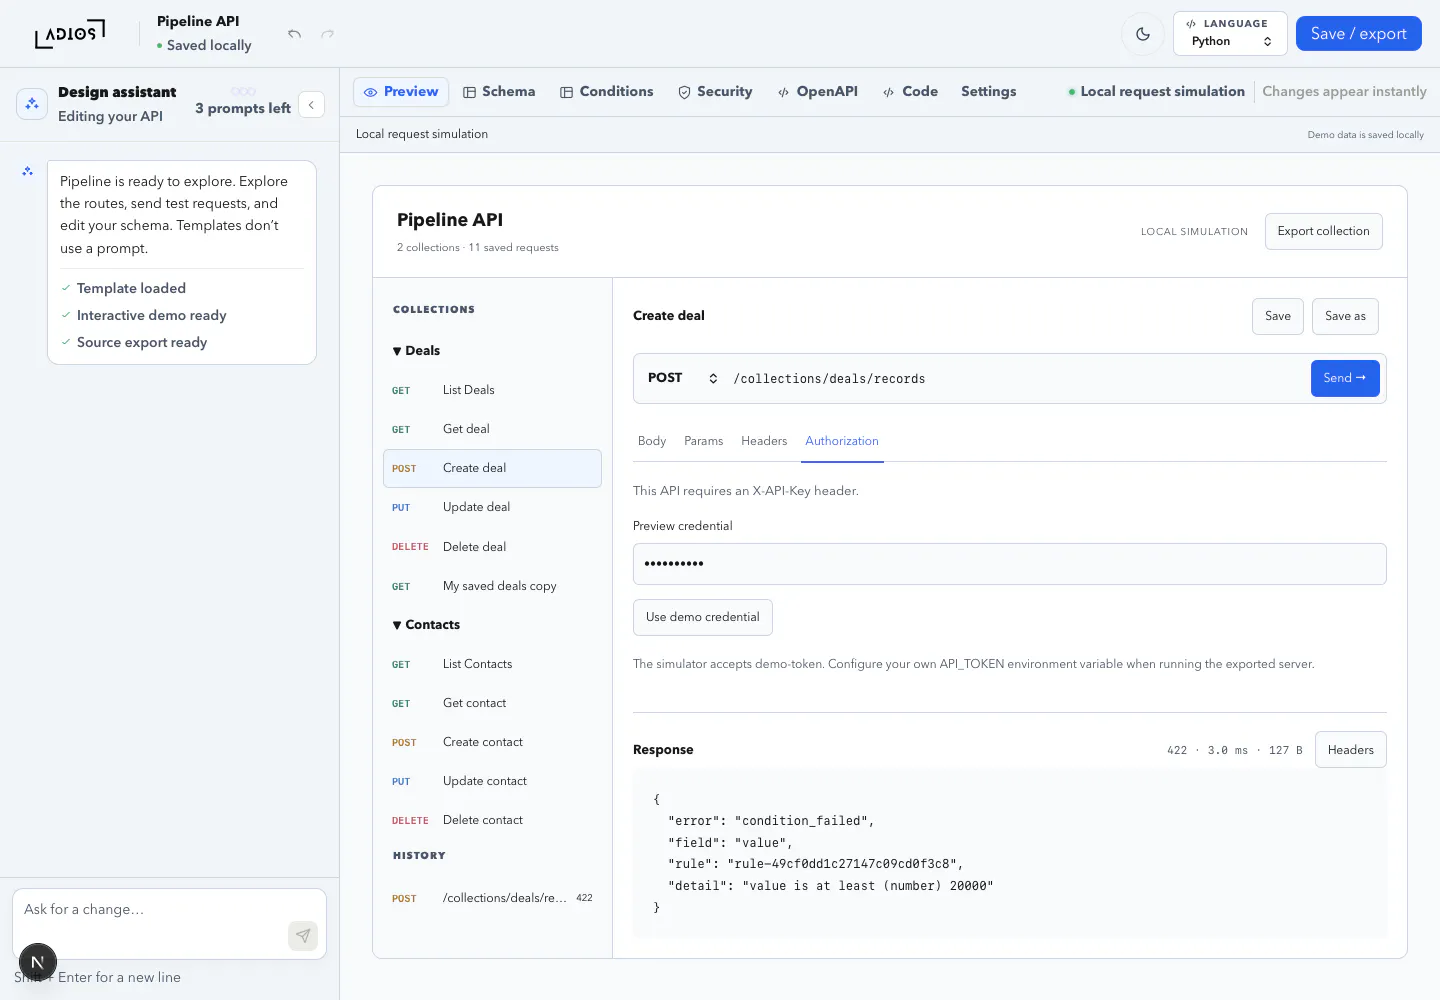Open My saved deals copy request
1440x1000 pixels.
(492, 586)
